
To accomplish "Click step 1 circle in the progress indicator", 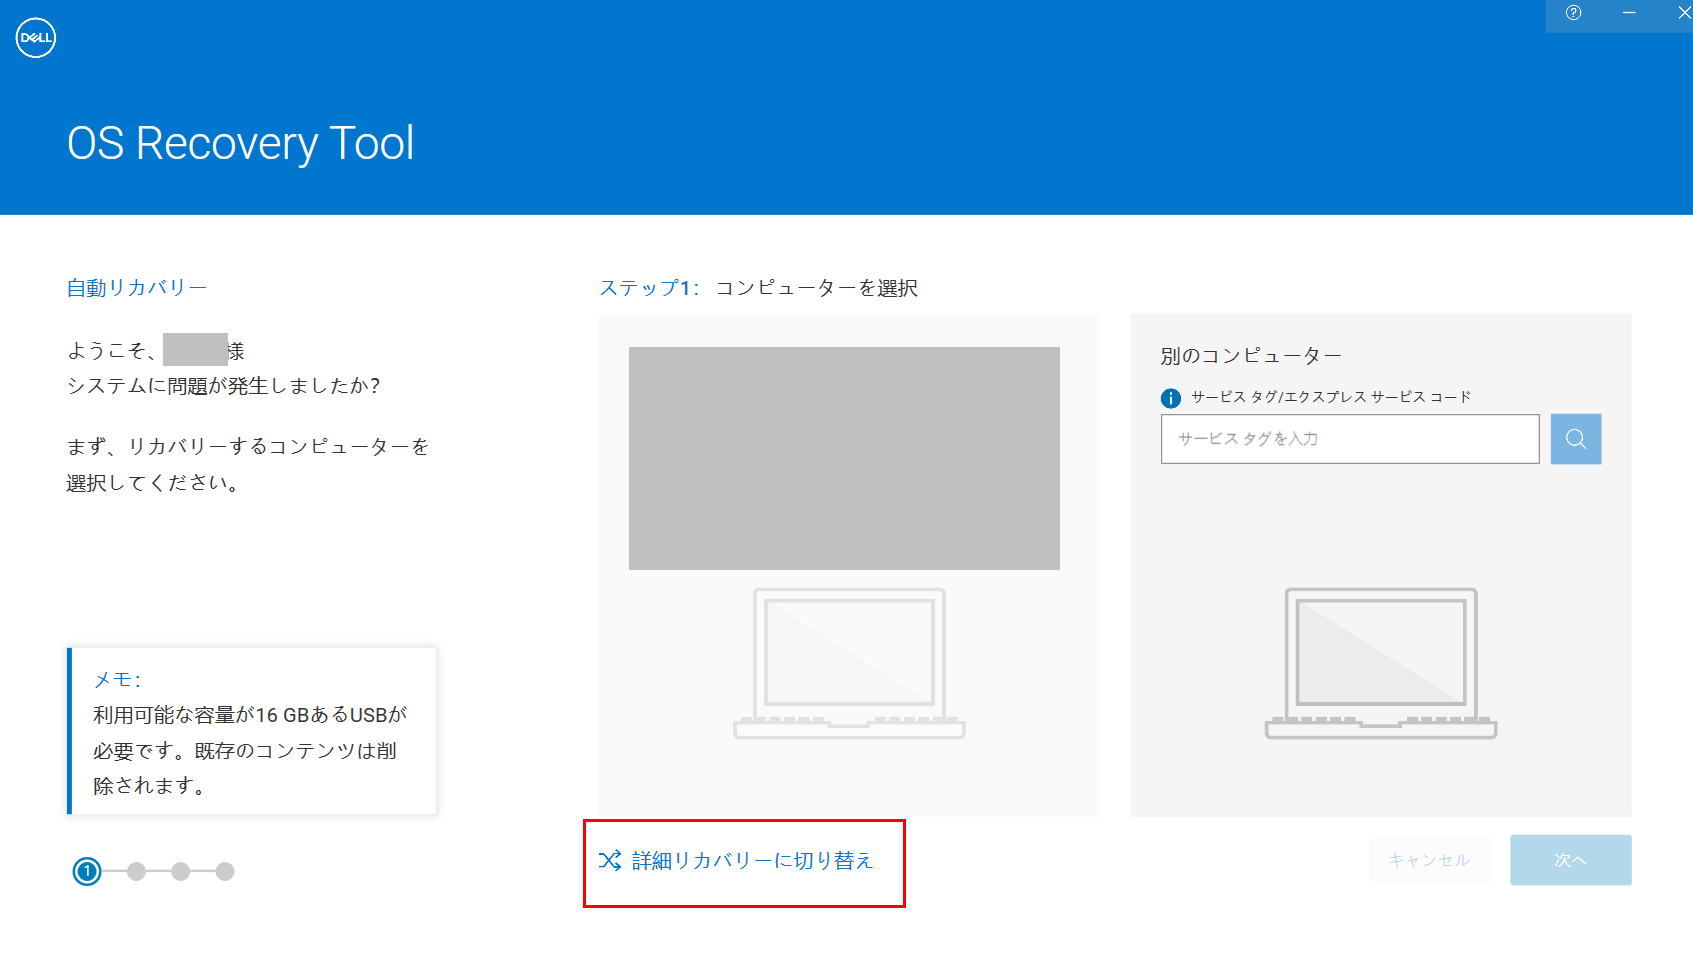I will click(x=87, y=872).
